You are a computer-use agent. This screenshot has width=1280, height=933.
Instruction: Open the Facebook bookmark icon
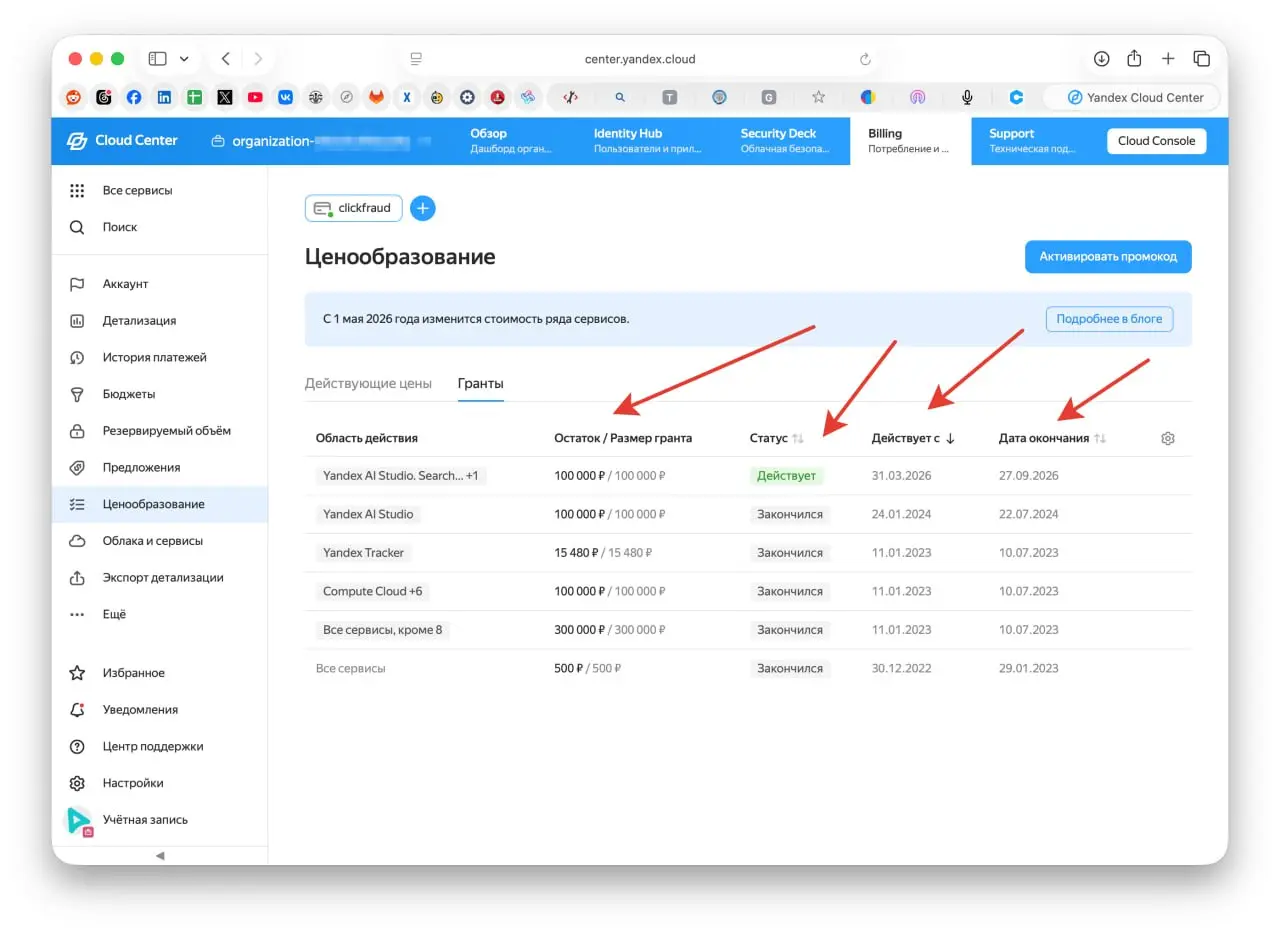pos(134,97)
